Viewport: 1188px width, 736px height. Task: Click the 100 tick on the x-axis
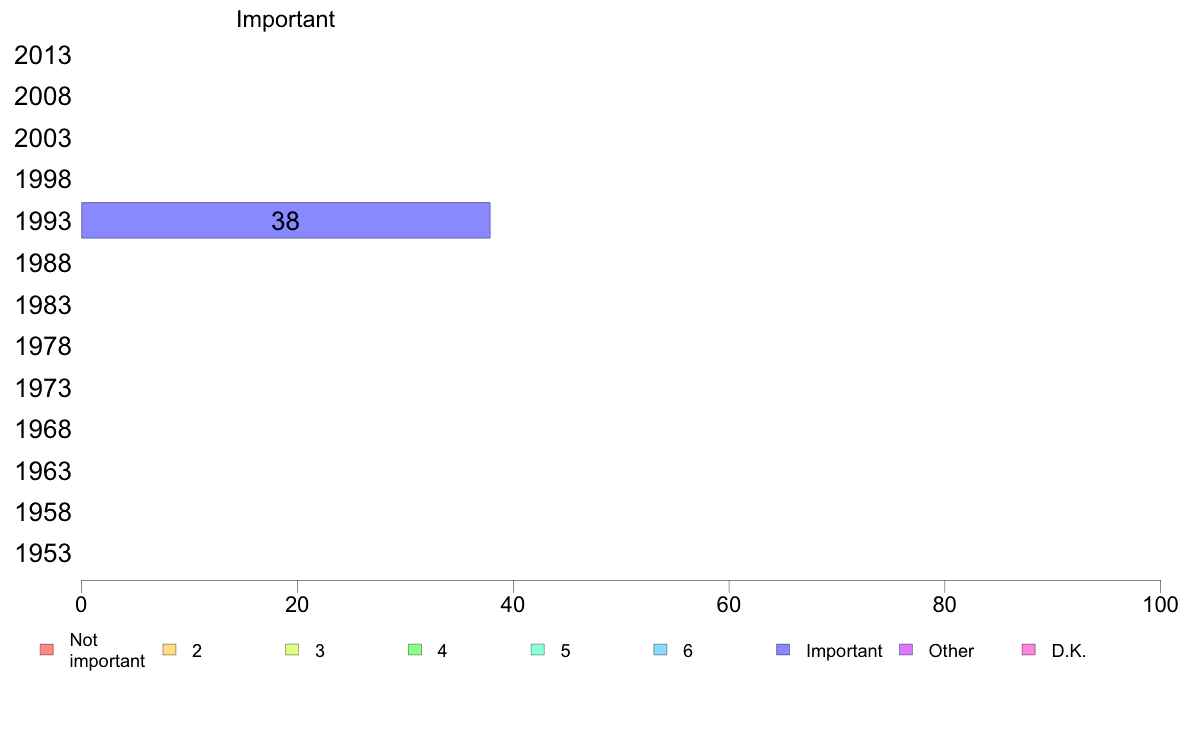[x=1160, y=604]
